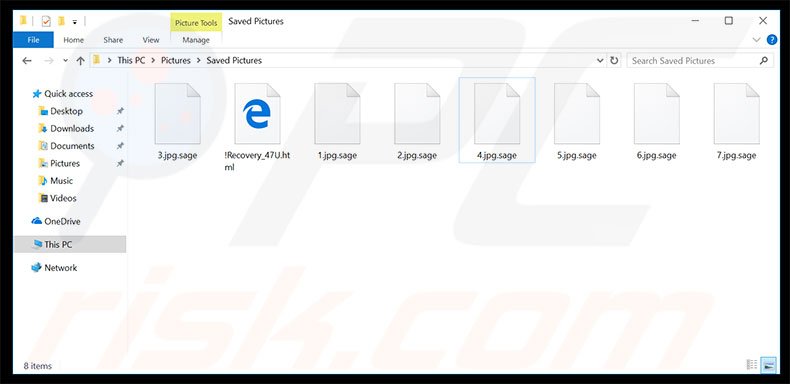
Task: Go up one folder level arrow
Action: [80, 60]
